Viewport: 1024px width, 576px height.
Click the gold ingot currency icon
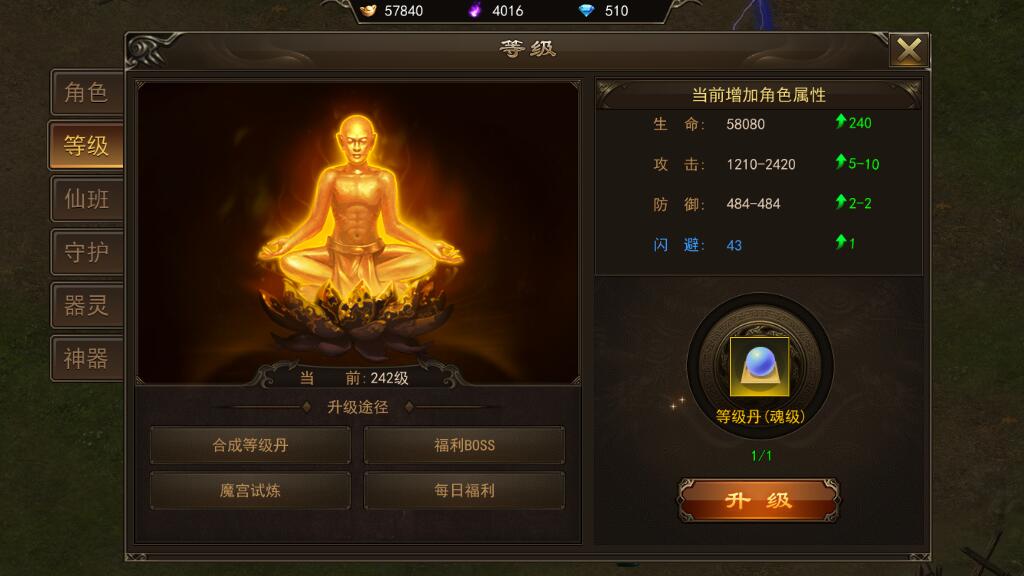(x=368, y=10)
